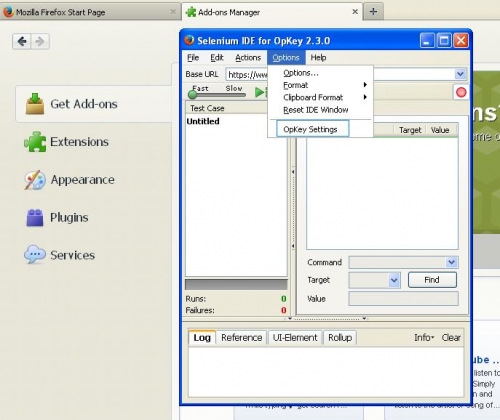
Task: Open the Appearance palette icon
Action: (x=35, y=180)
